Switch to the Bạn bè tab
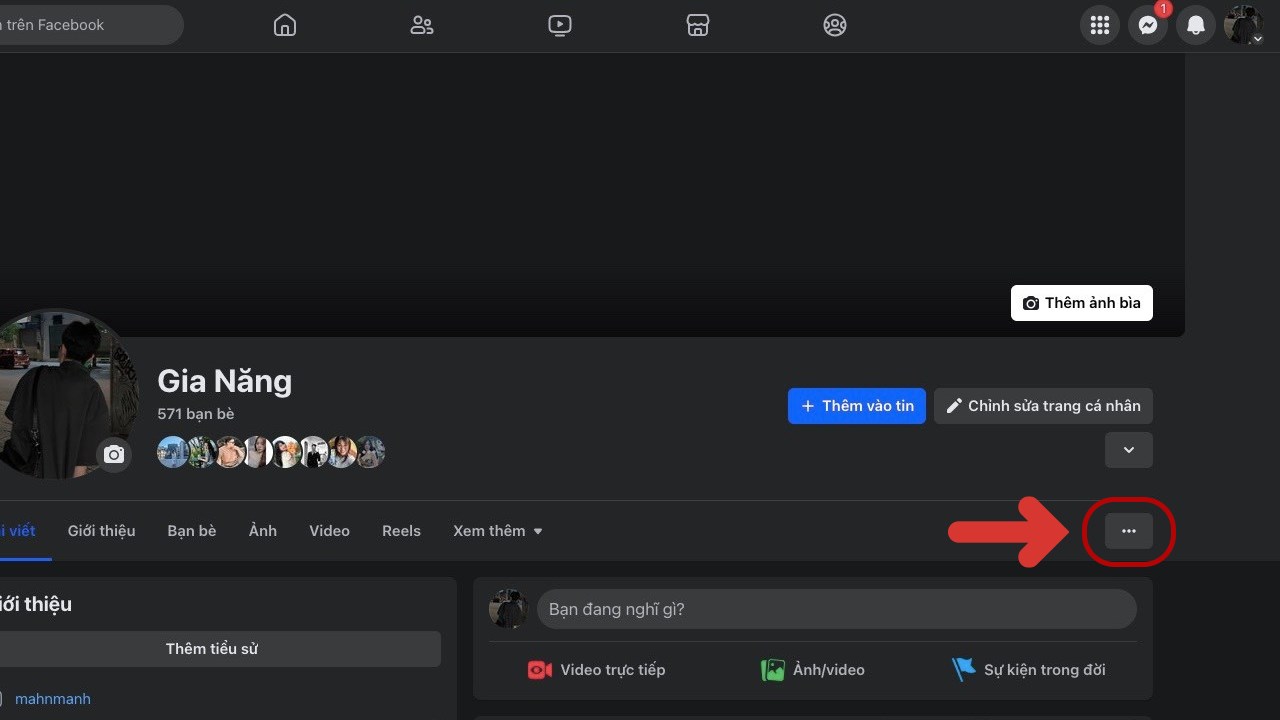This screenshot has height=720, width=1280. tap(192, 531)
